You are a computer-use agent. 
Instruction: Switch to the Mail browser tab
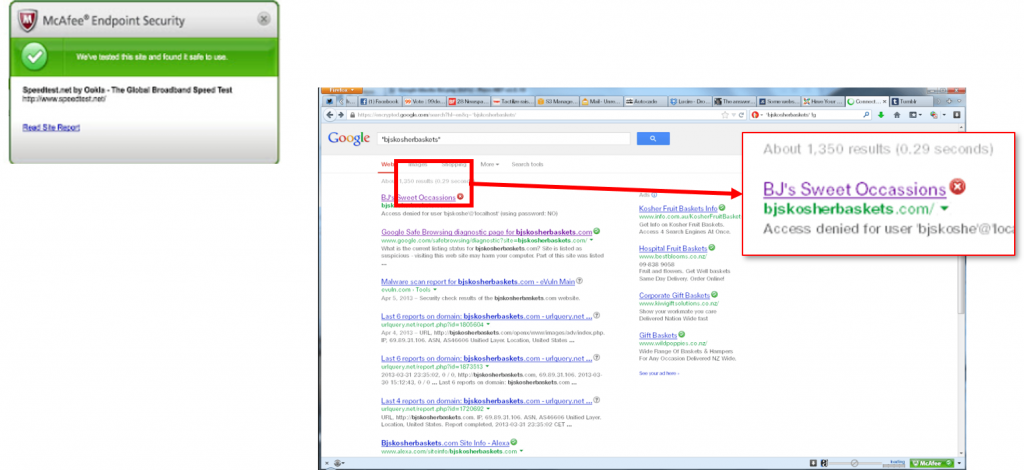click(x=600, y=102)
